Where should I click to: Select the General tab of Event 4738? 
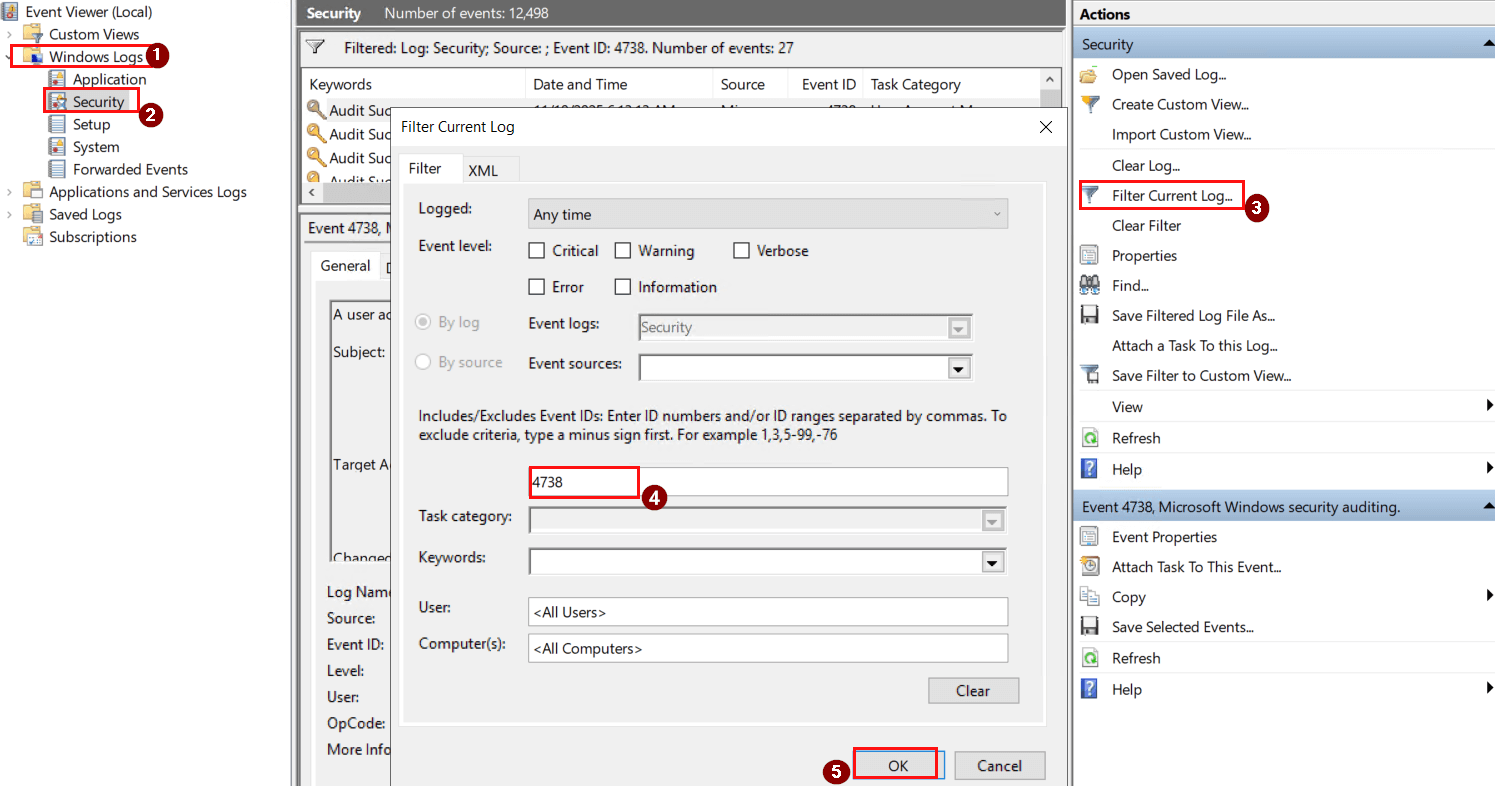tap(346, 265)
